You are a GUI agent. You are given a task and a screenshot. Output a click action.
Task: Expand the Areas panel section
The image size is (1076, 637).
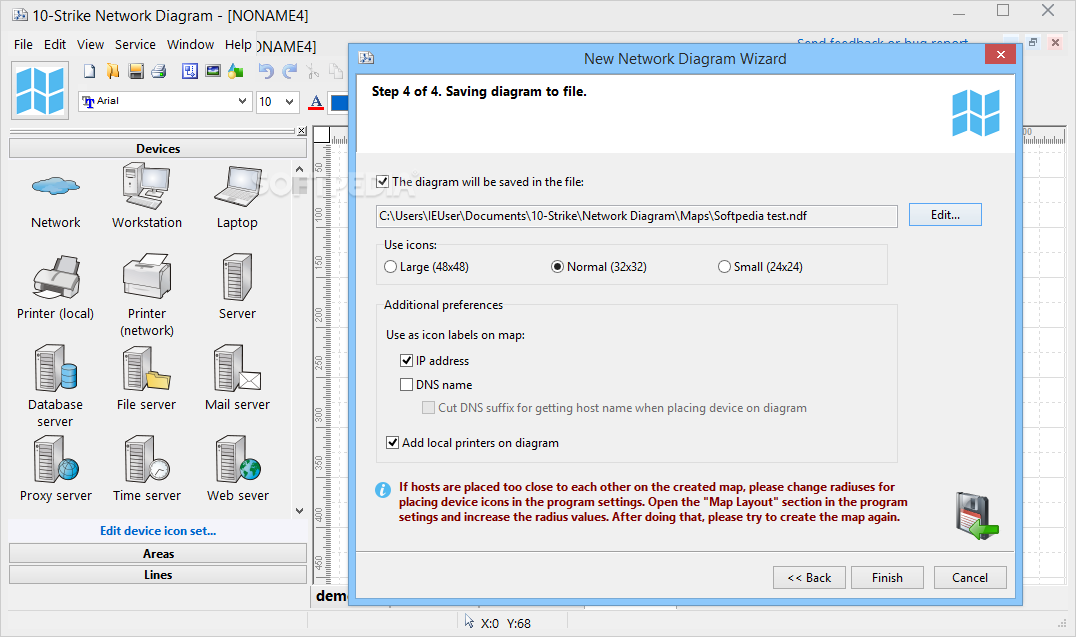pyautogui.click(x=158, y=553)
